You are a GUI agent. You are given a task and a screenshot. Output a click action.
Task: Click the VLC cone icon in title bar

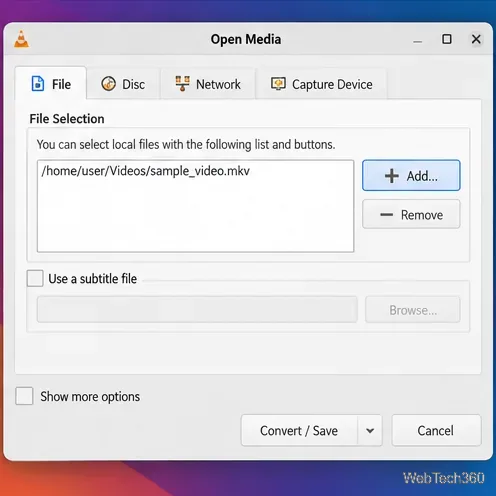(22, 39)
